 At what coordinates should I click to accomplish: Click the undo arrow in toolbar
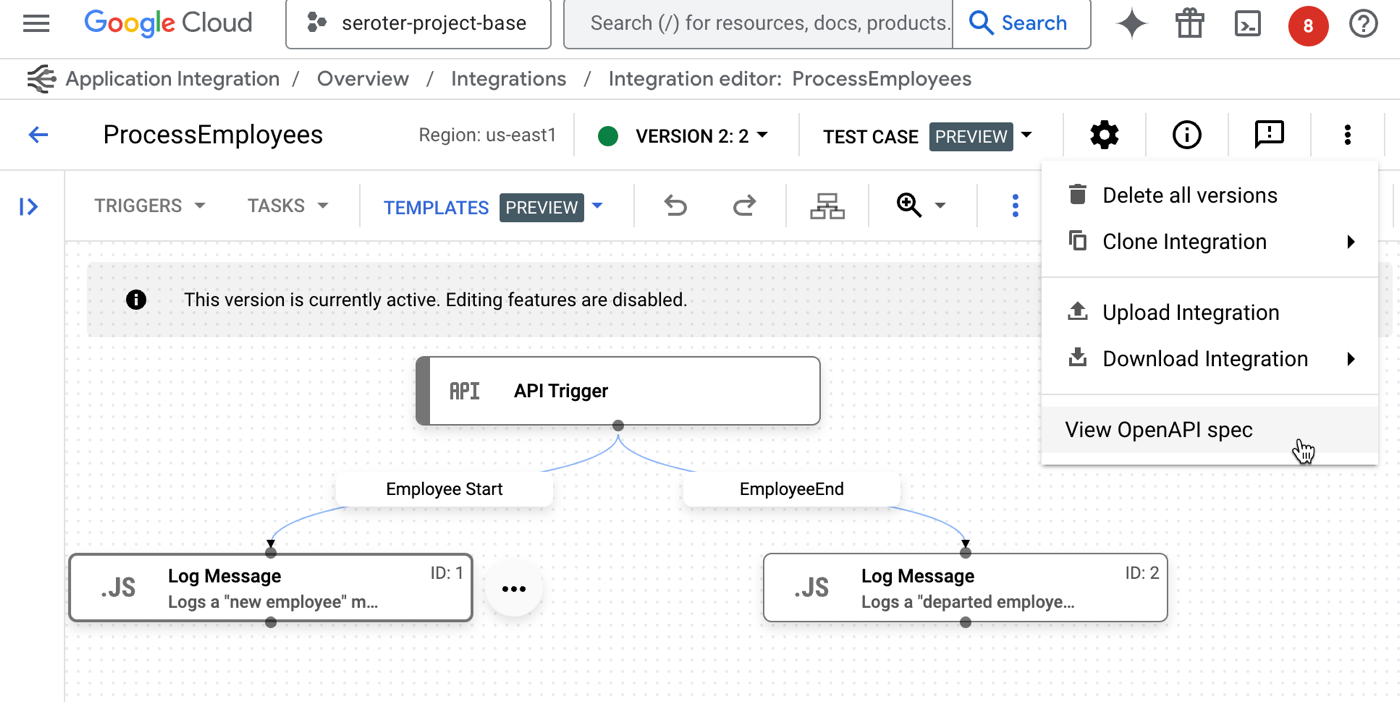tap(676, 206)
